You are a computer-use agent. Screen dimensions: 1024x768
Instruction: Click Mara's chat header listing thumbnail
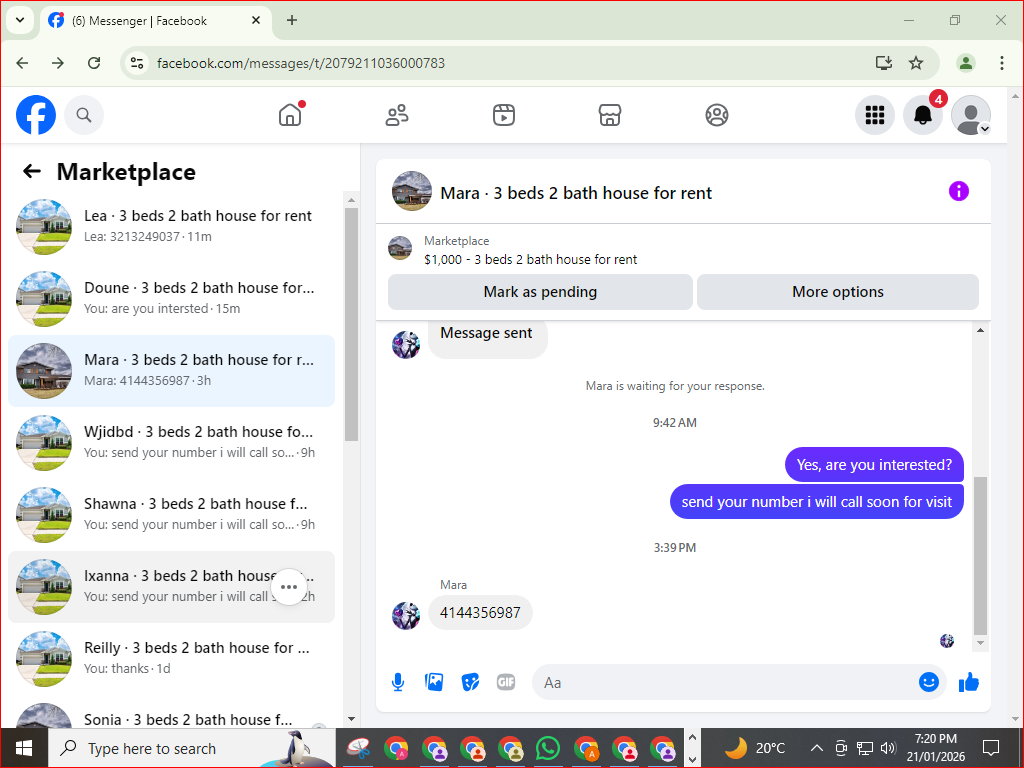(x=411, y=191)
